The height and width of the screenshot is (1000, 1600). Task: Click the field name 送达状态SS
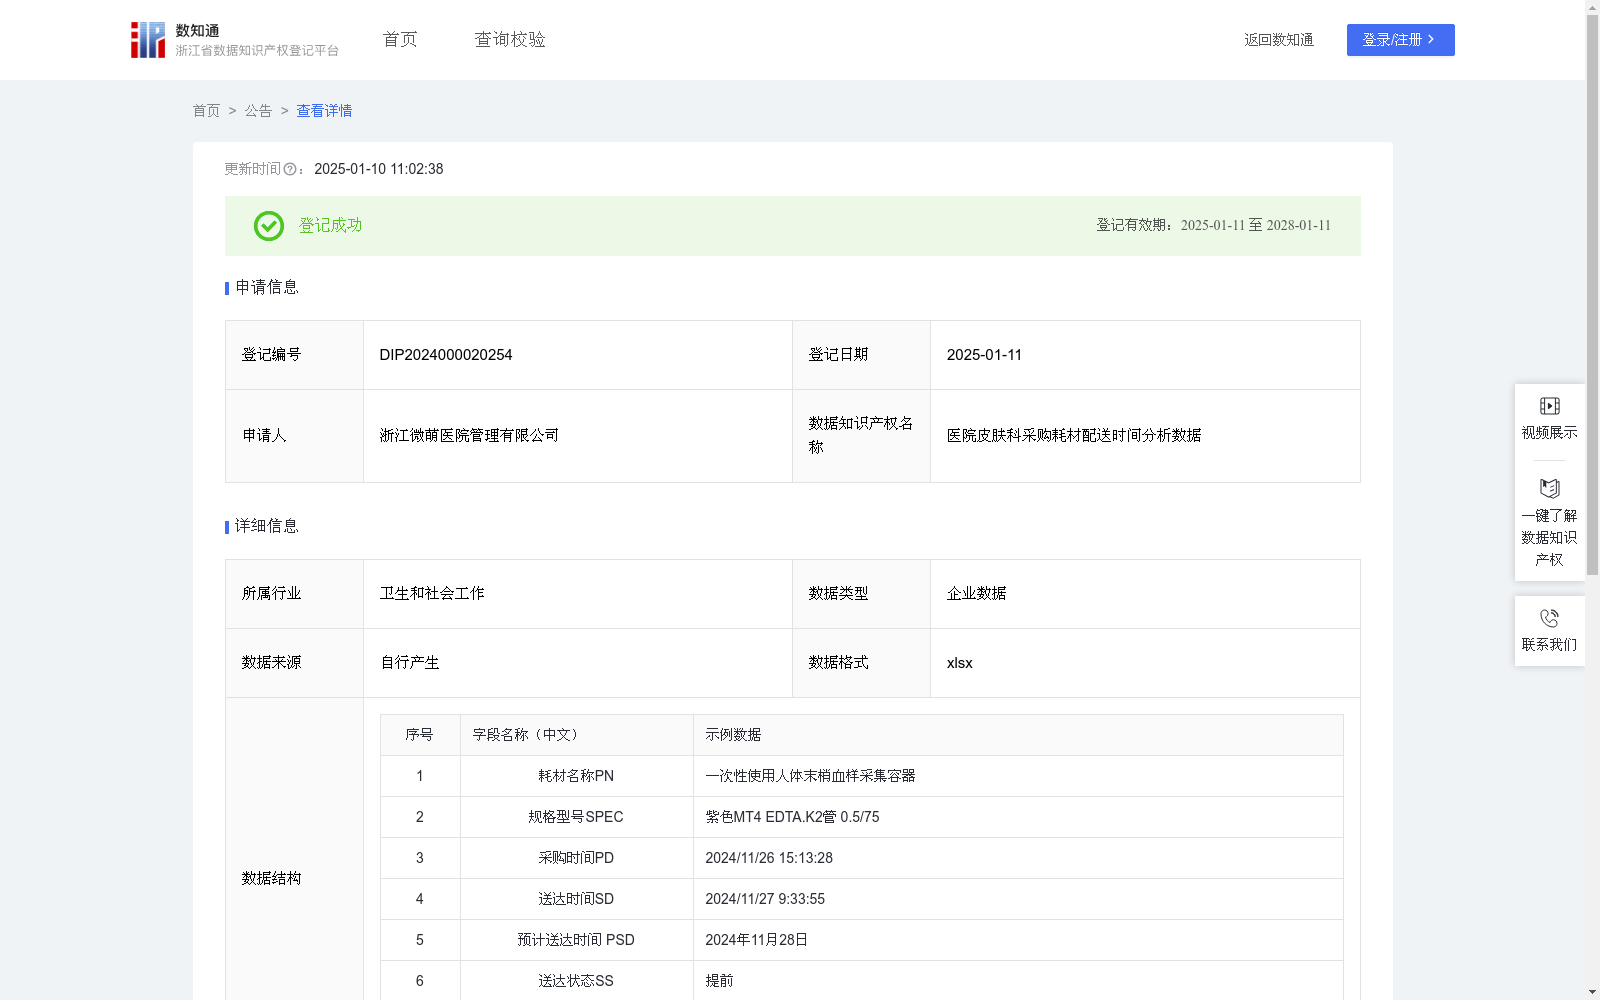pyautogui.click(x=576, y=981)
